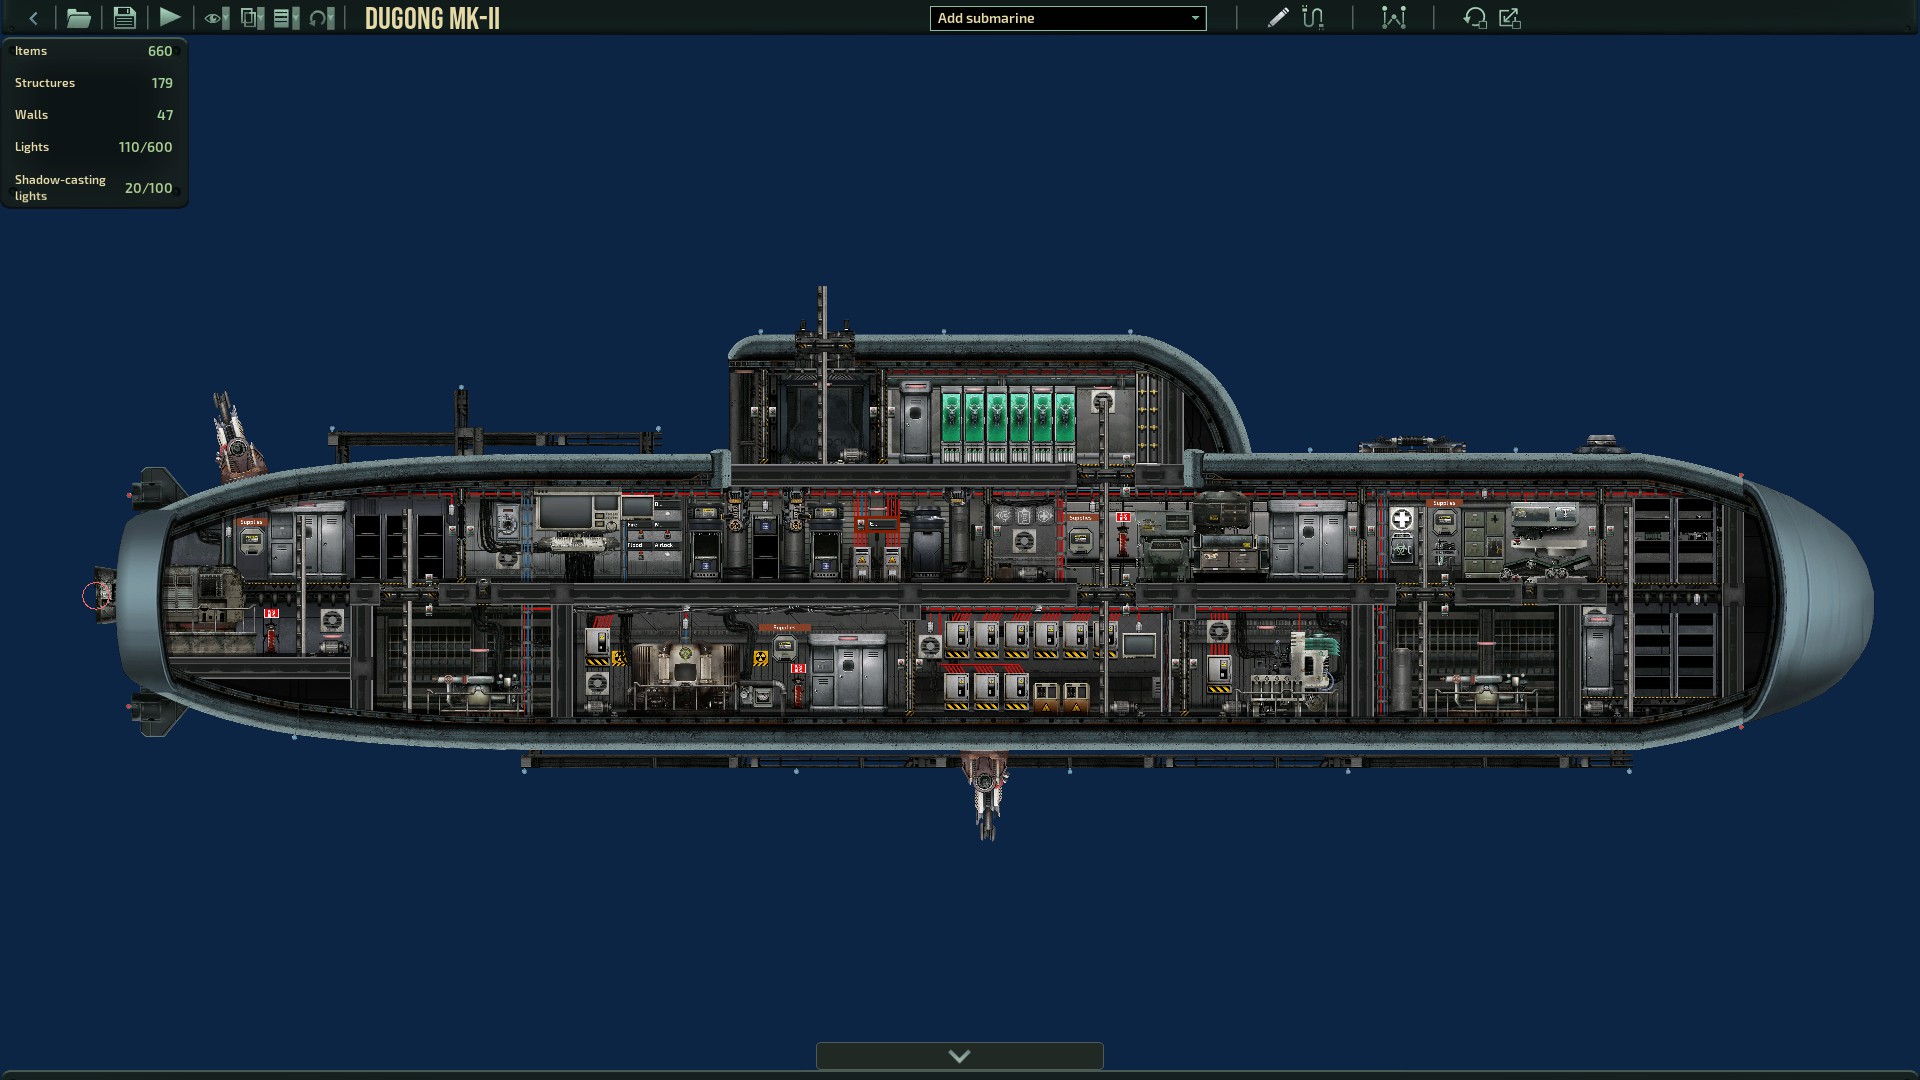Screen dimensions: 1920x1080
Task: Switch to wiring mode cable icon
Action: [x=1313, y=18]
